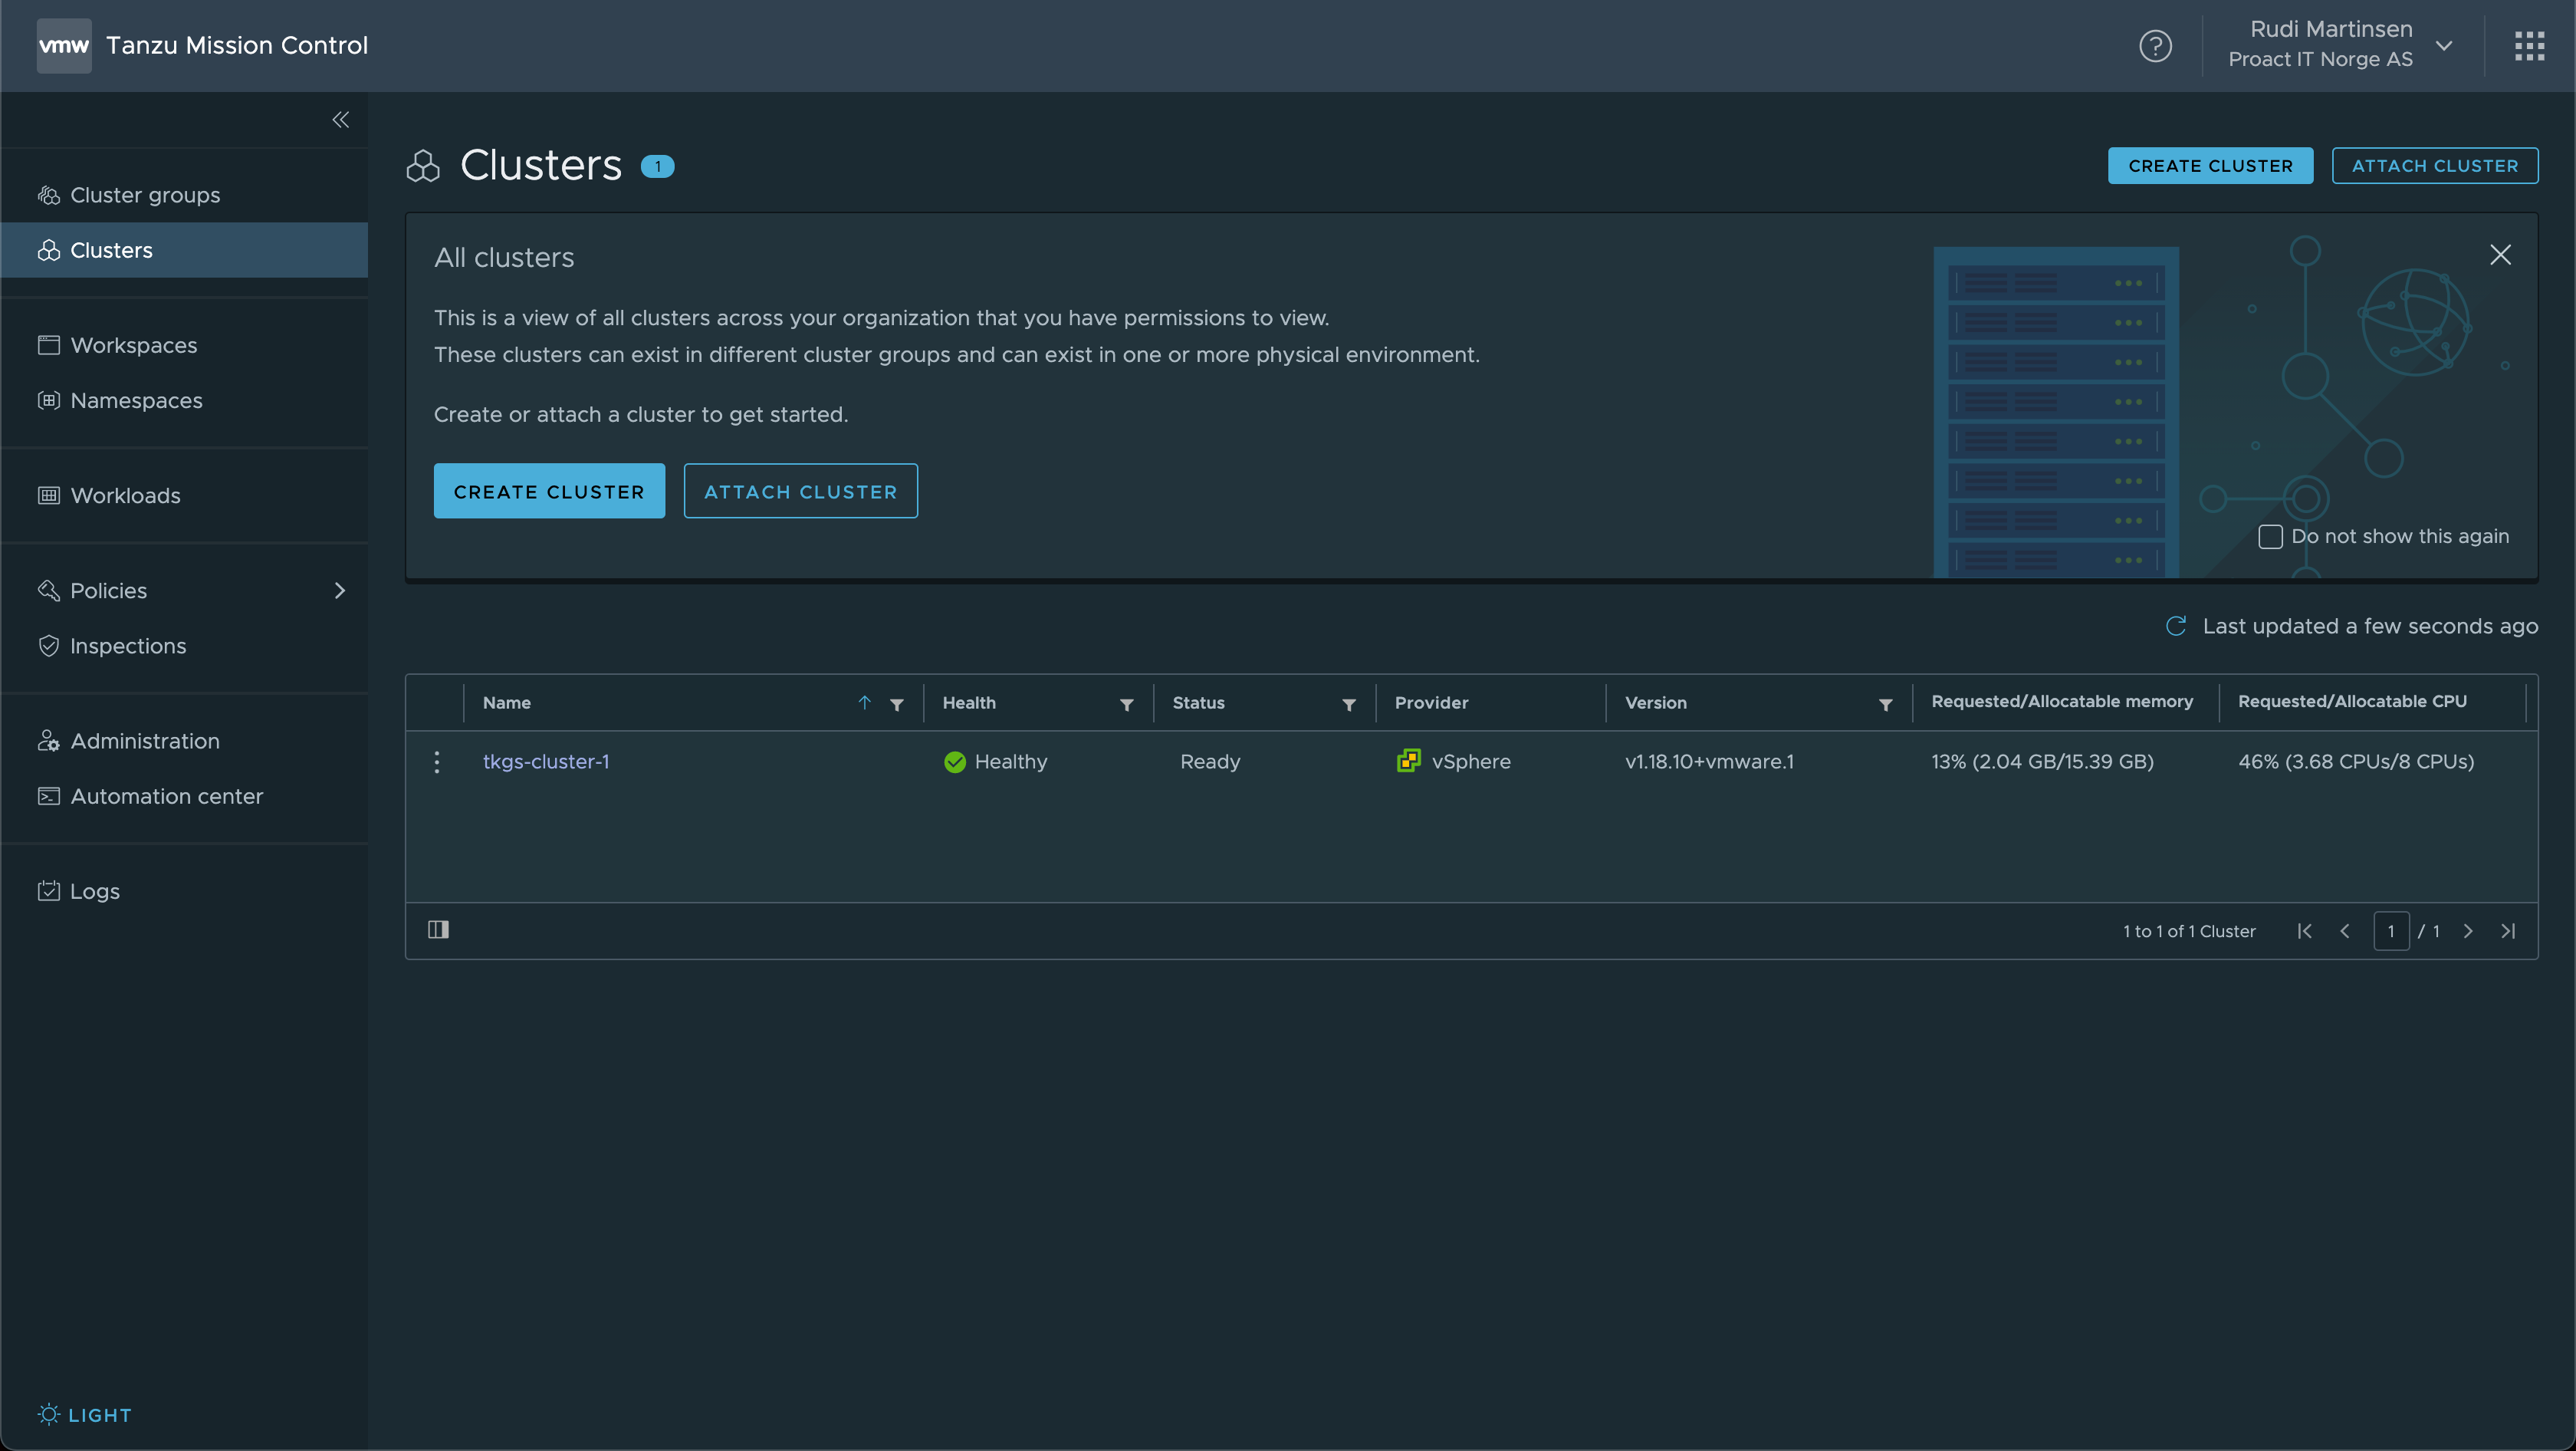Click the Workspaces icon in sidebar

48,345
